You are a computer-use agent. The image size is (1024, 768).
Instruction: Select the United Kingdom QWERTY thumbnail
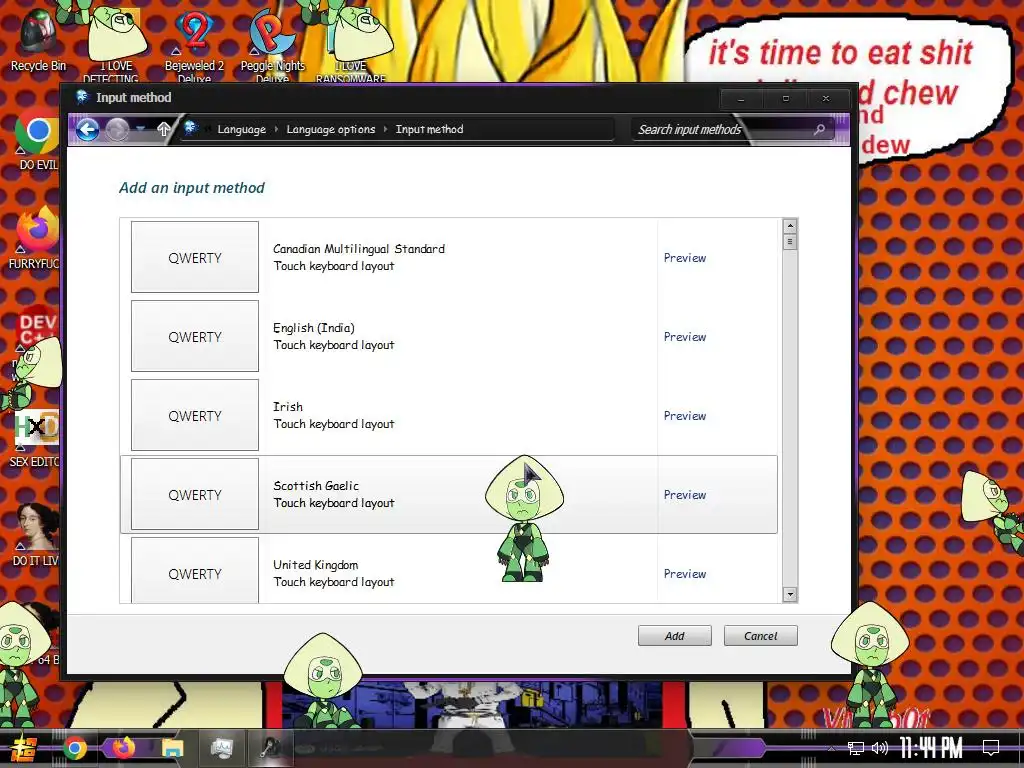point(195,569)
